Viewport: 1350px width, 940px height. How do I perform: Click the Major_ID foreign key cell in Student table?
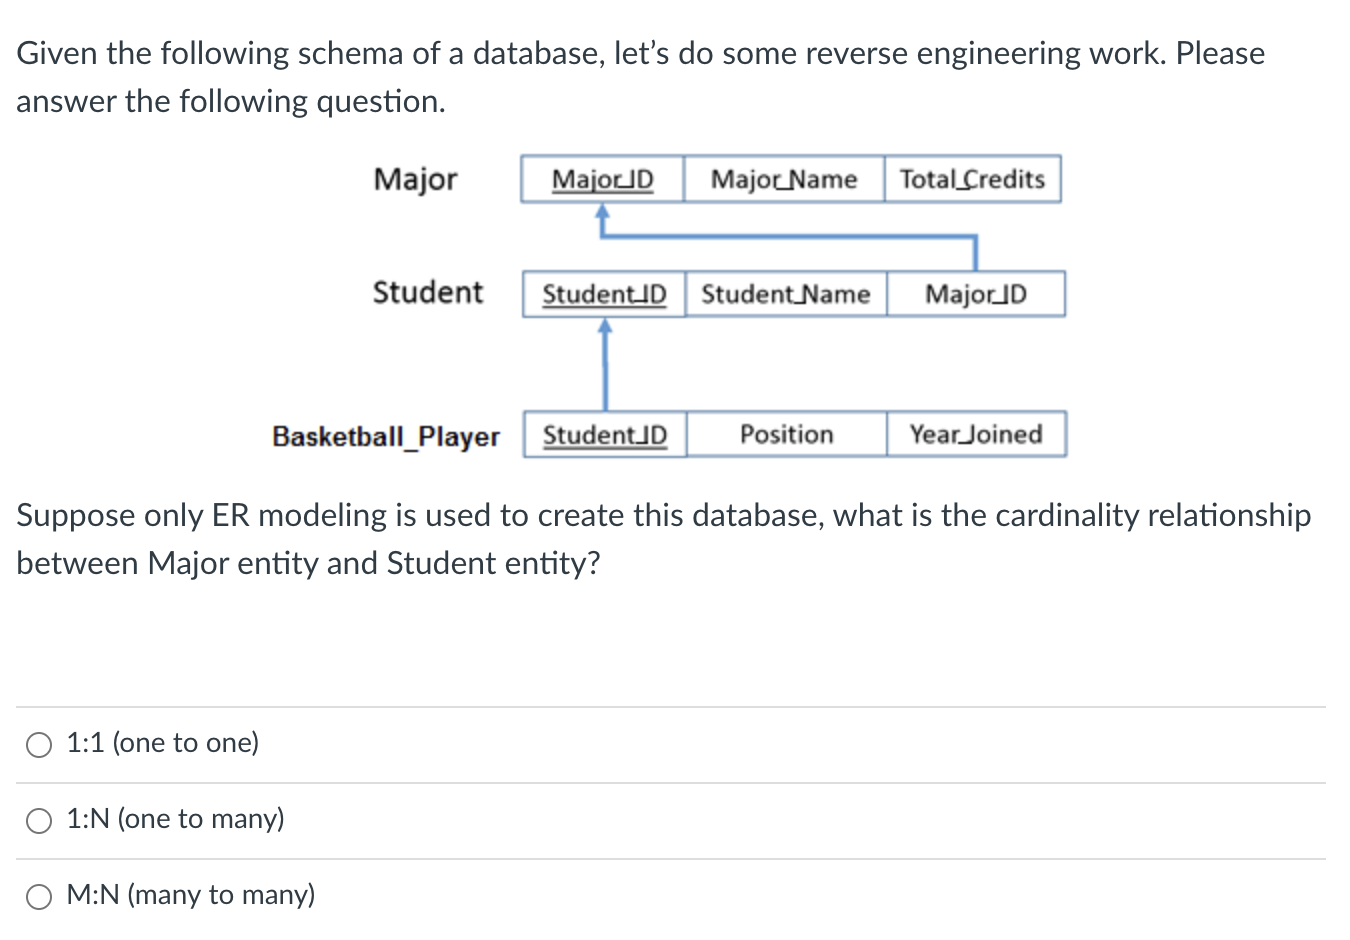point(976,295)
